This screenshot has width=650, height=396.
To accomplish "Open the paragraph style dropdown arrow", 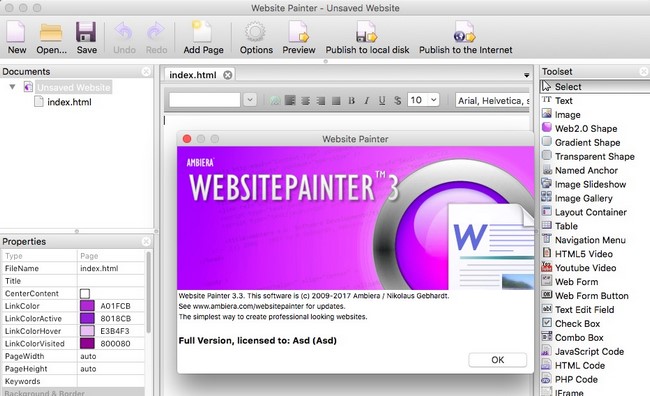I will click(x=250, y=100).
